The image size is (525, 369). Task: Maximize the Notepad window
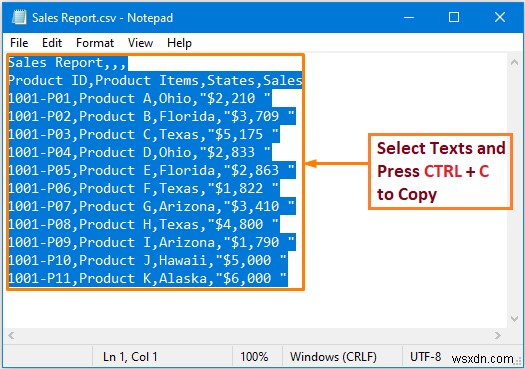pyautogui.click(x=454, y=17)
